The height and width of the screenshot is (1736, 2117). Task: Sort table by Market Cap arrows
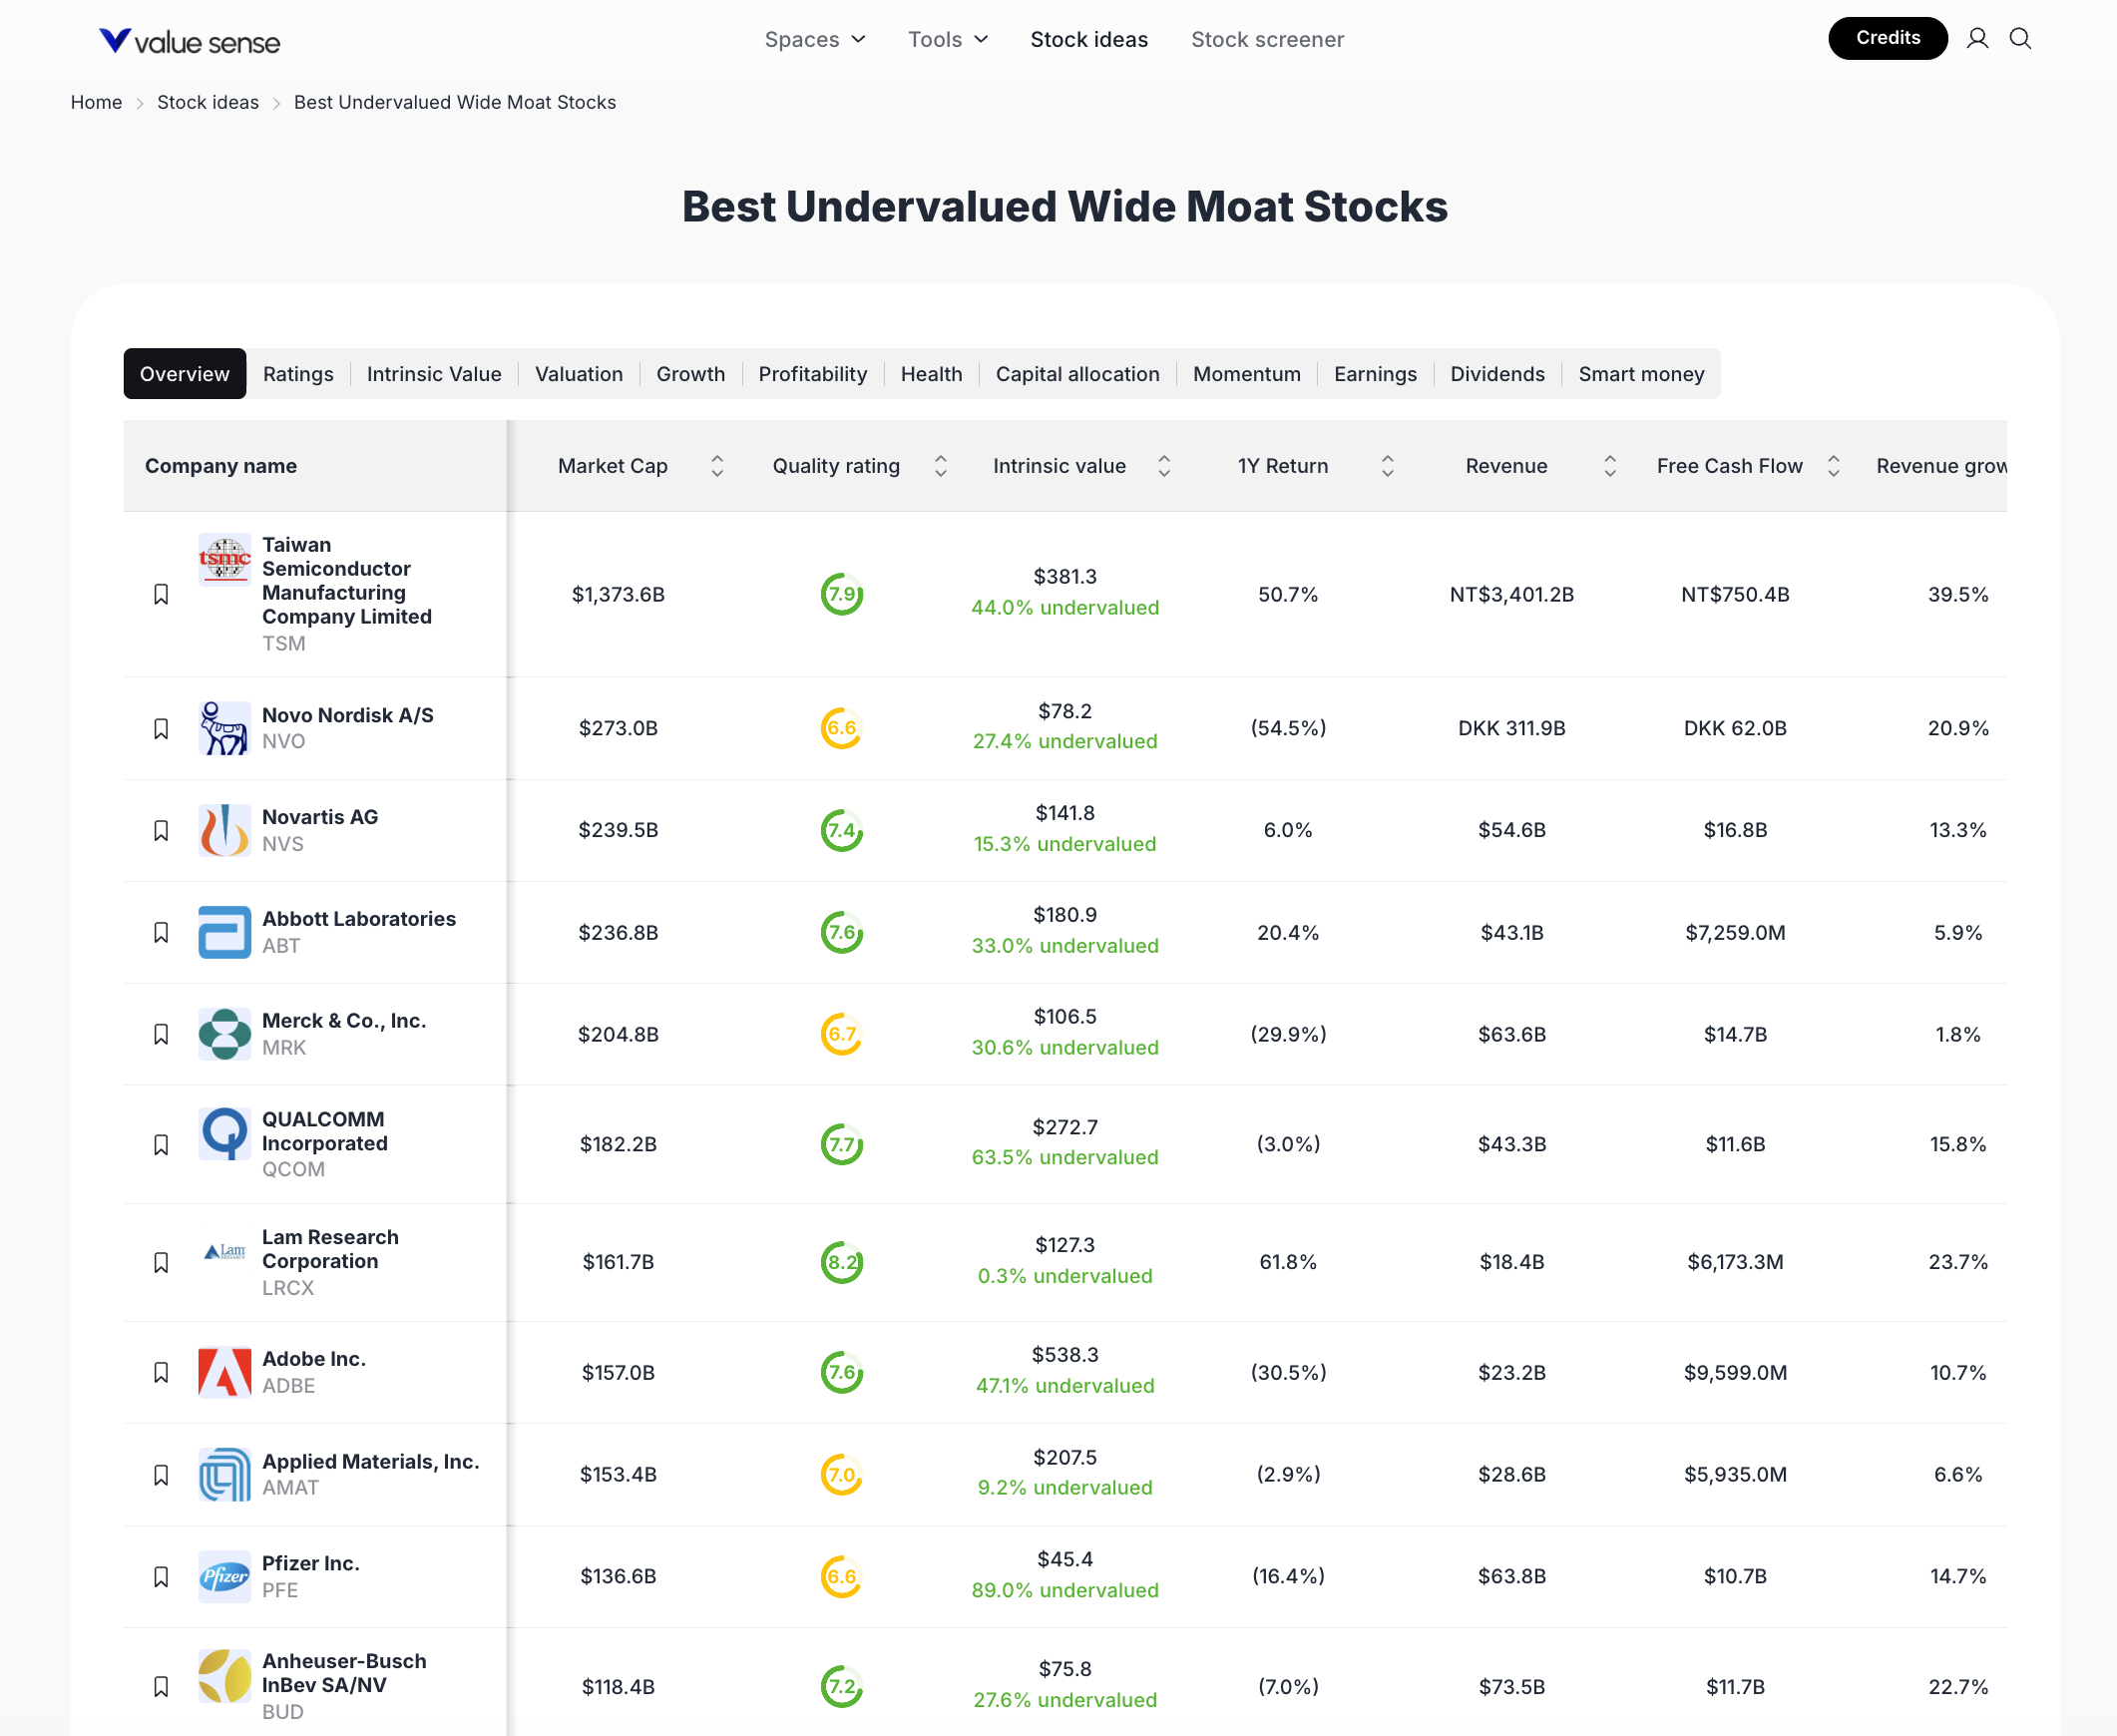717,466
